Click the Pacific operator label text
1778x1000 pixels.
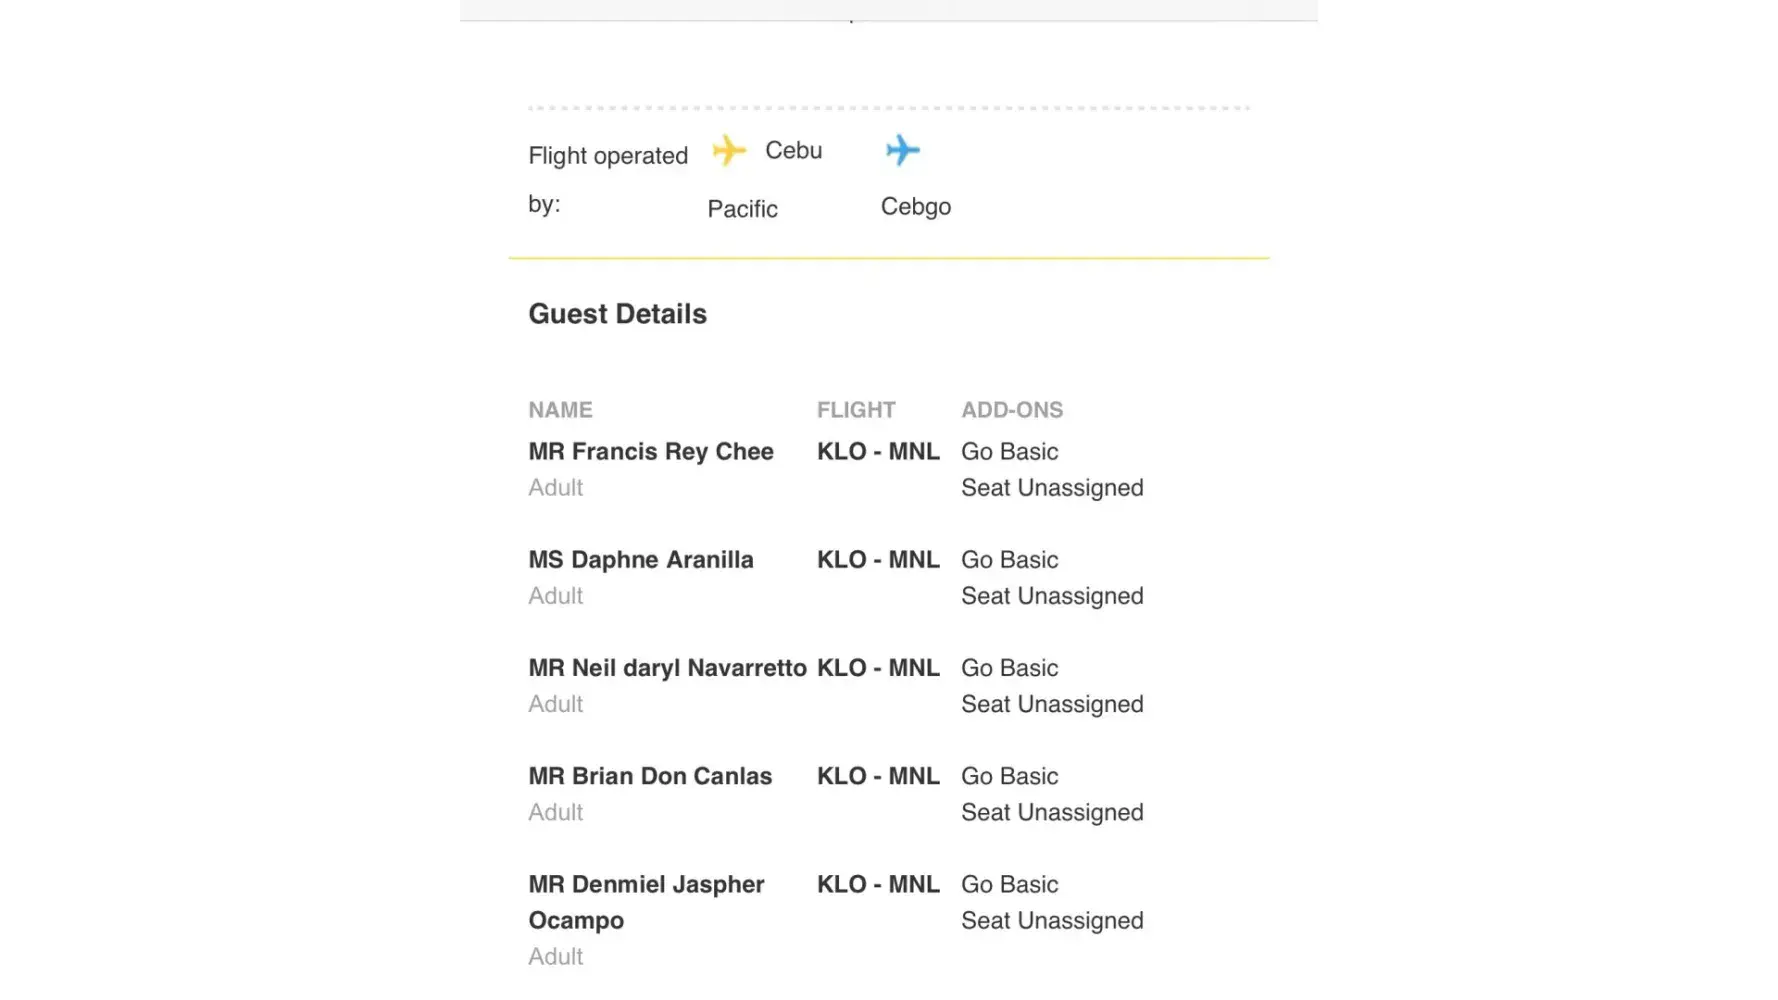point(742,209)
